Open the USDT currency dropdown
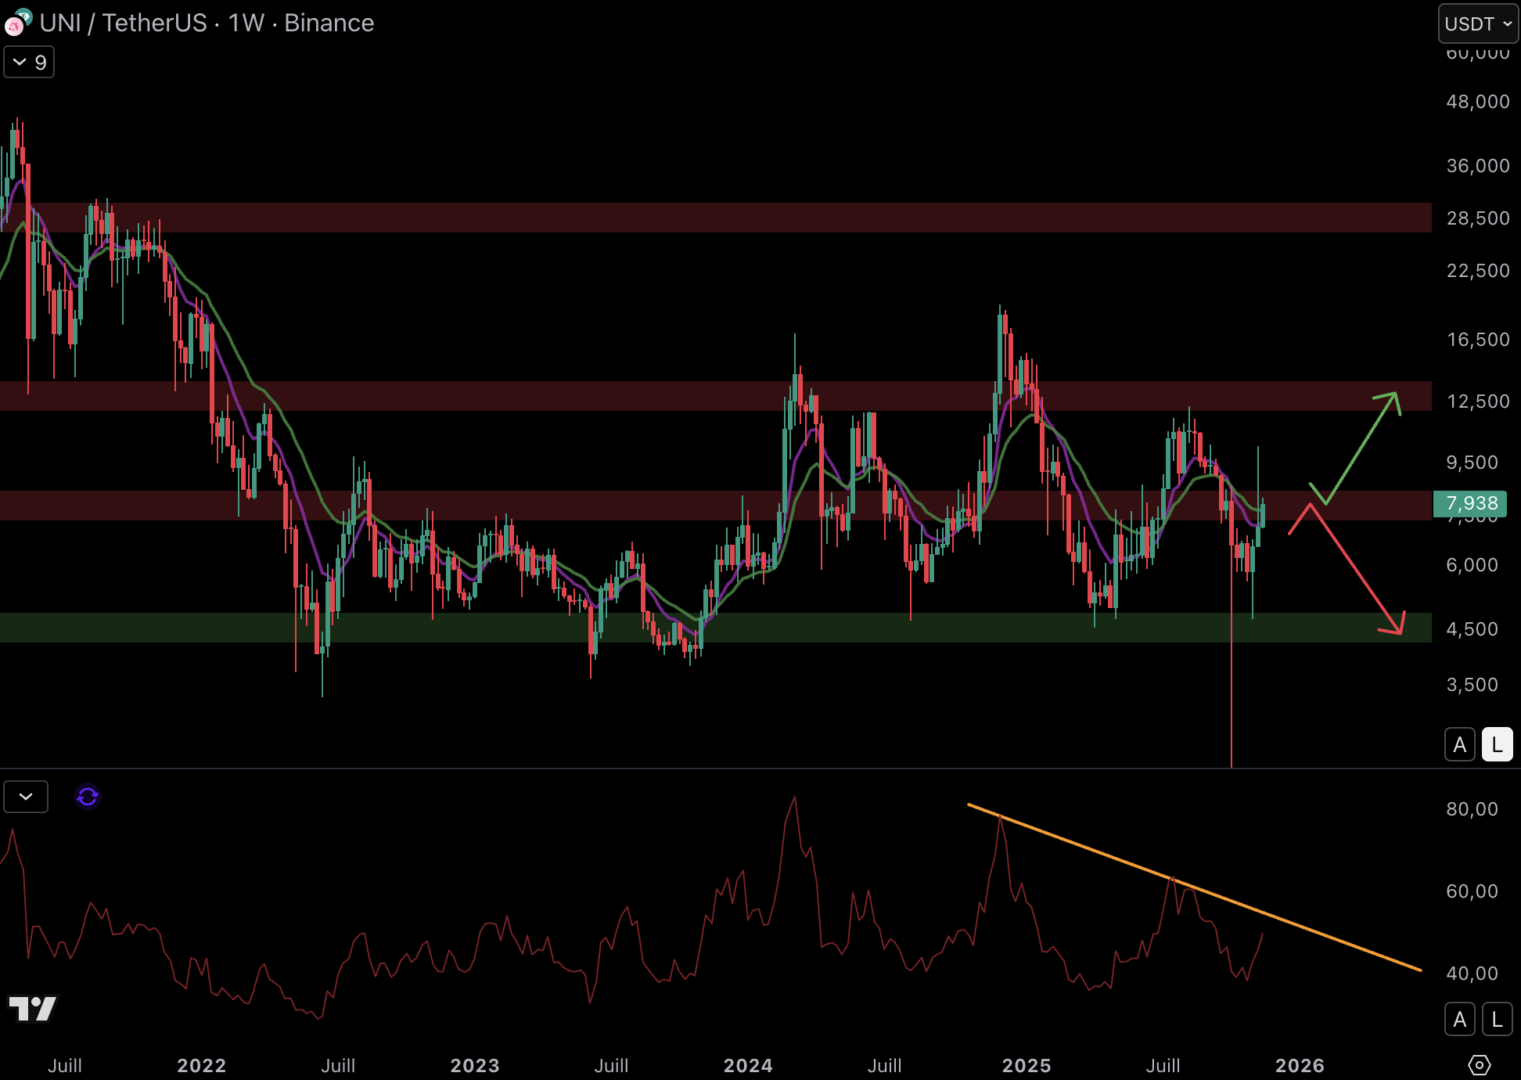The height and width of the screenshot is (1080, 1521). pyautogui.click(x=1478, y=23)
